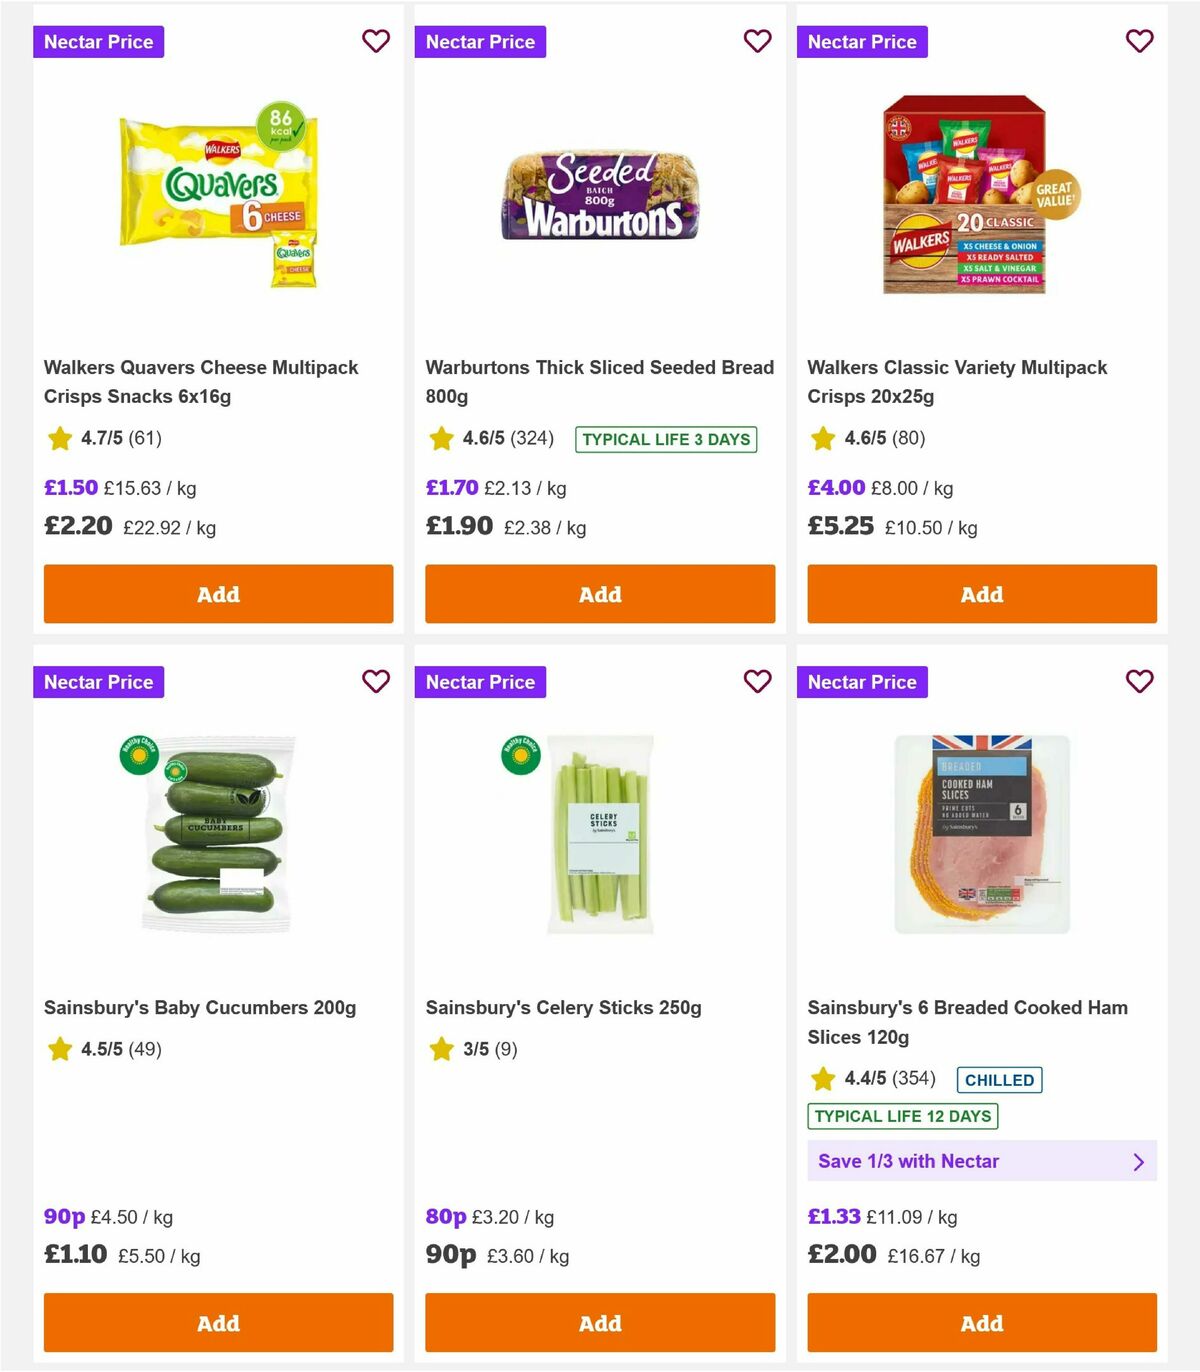Select the CHILLED label on the Ham Slices
Viewport: 1200px width, 1372px height.
pos(999,1080)
